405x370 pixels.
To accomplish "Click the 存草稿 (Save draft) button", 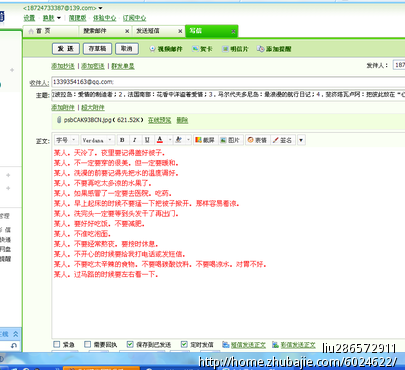I will coord(97,49).
